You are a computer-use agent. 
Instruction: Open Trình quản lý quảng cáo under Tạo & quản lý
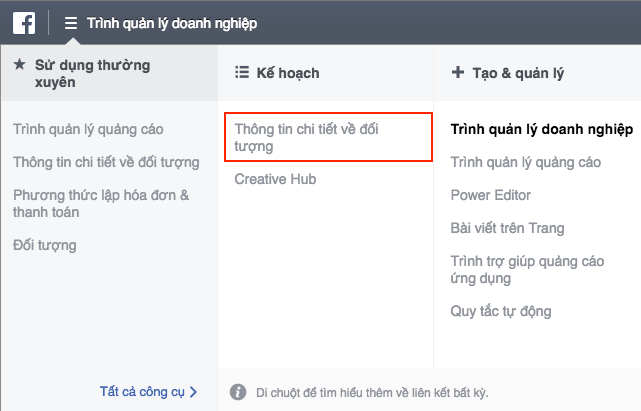[525, 162]
